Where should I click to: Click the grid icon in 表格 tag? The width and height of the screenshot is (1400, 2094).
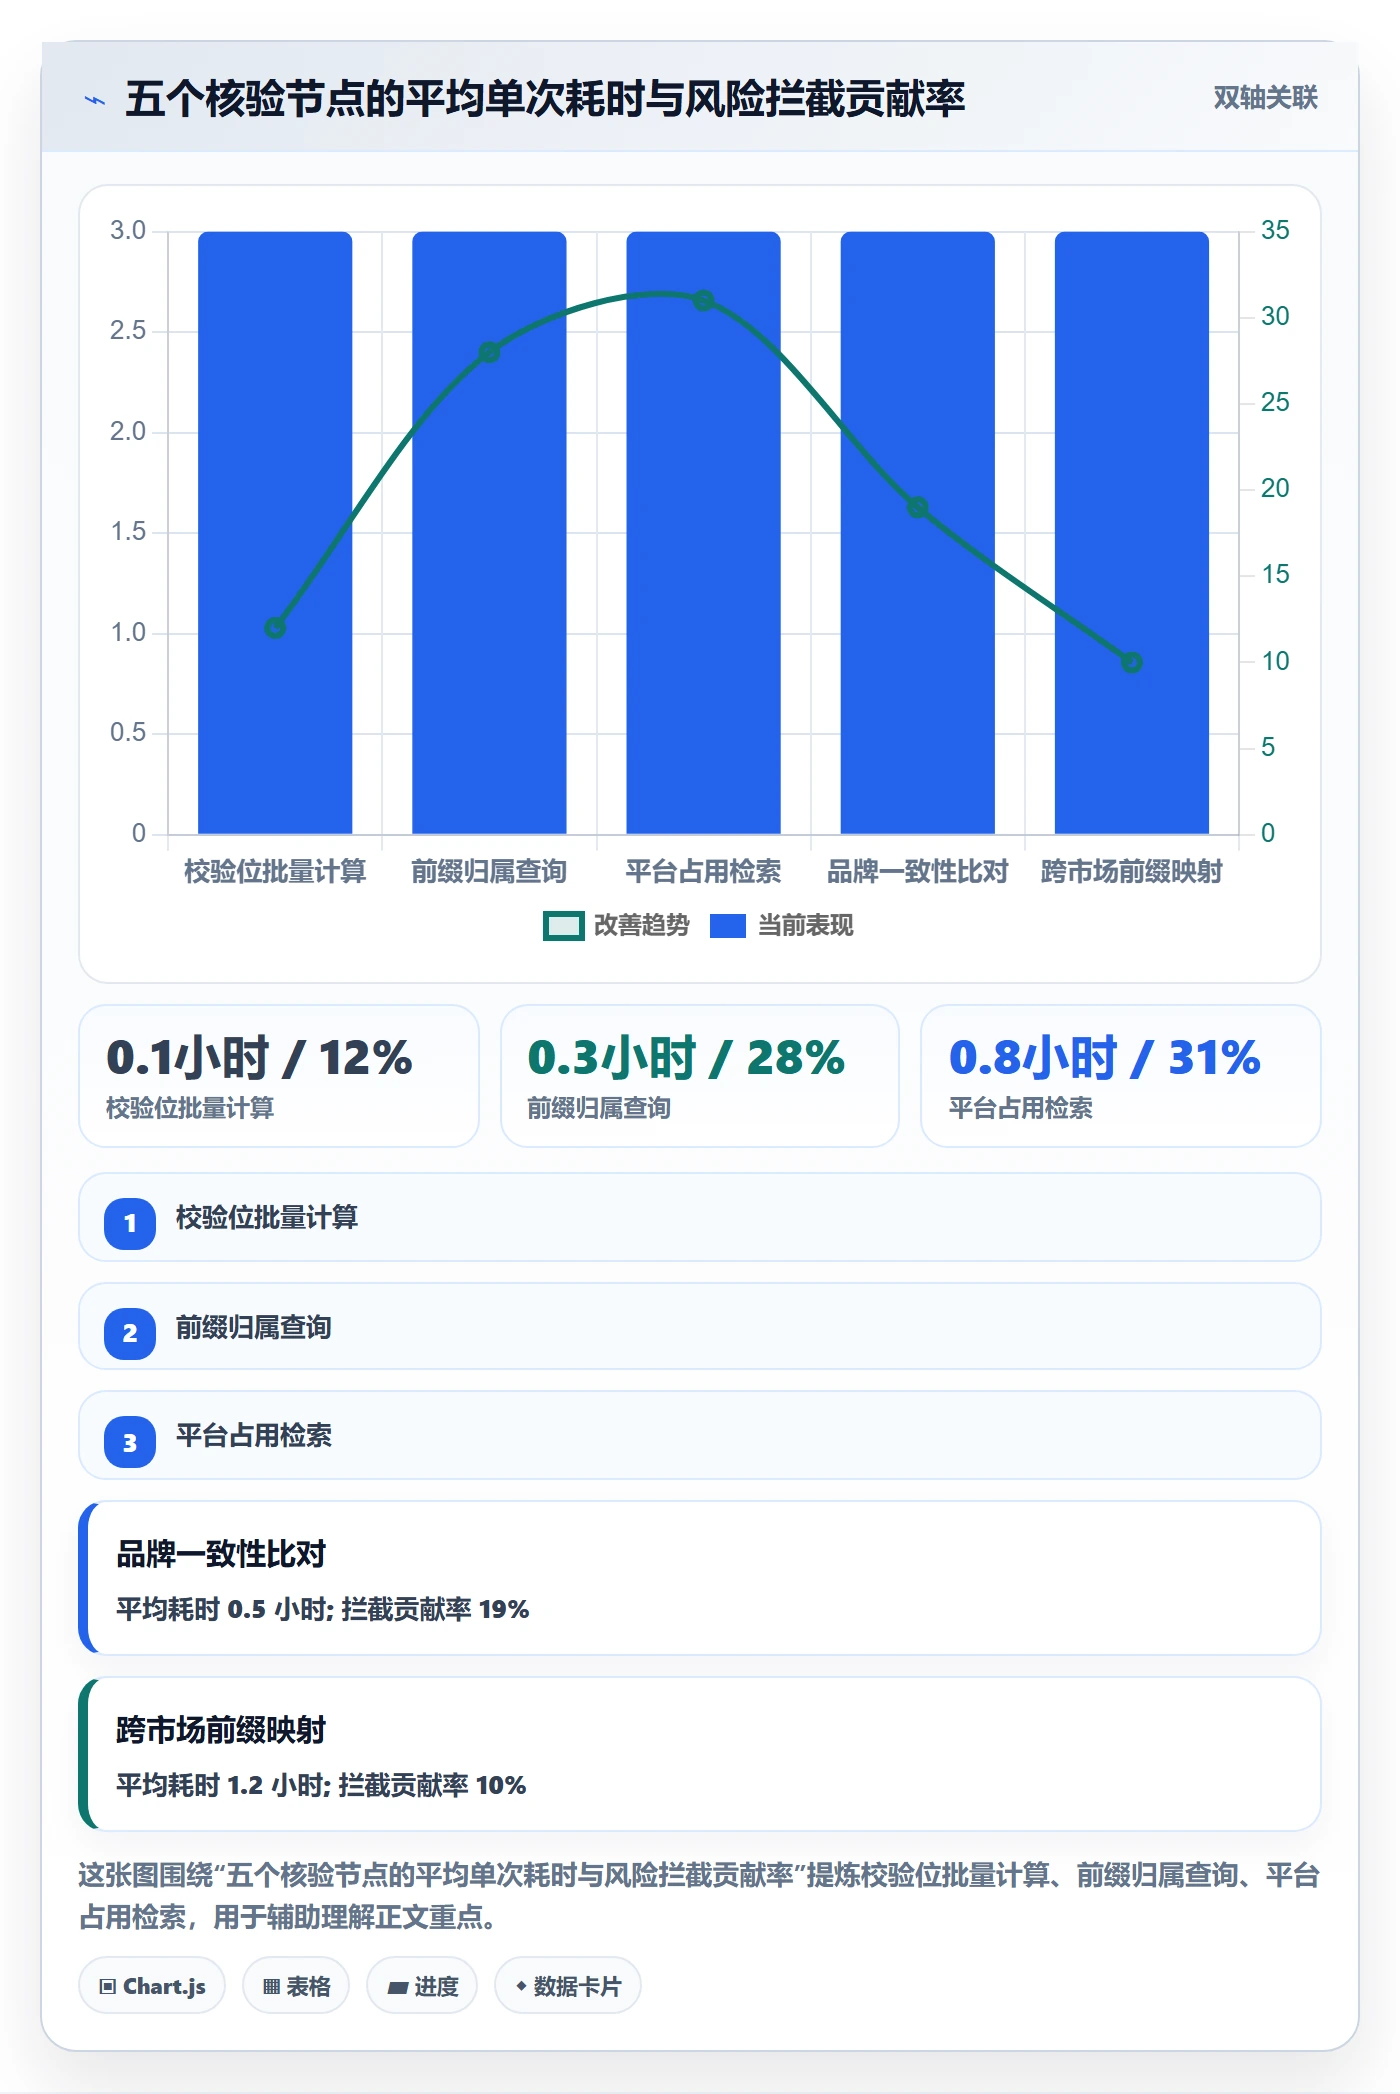pos(271,1987)
